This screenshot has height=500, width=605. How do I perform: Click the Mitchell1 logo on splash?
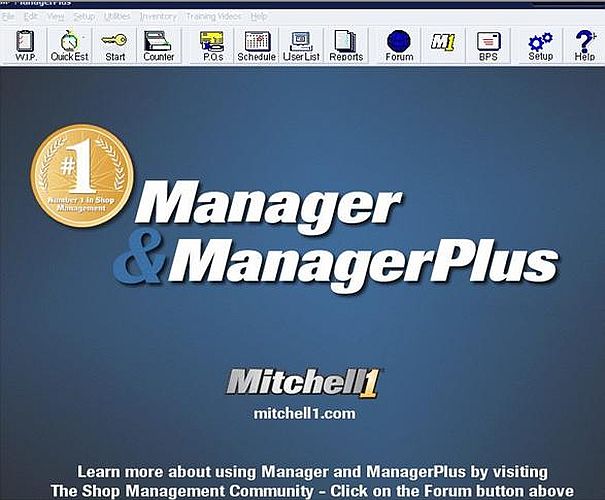pos(304,383)
